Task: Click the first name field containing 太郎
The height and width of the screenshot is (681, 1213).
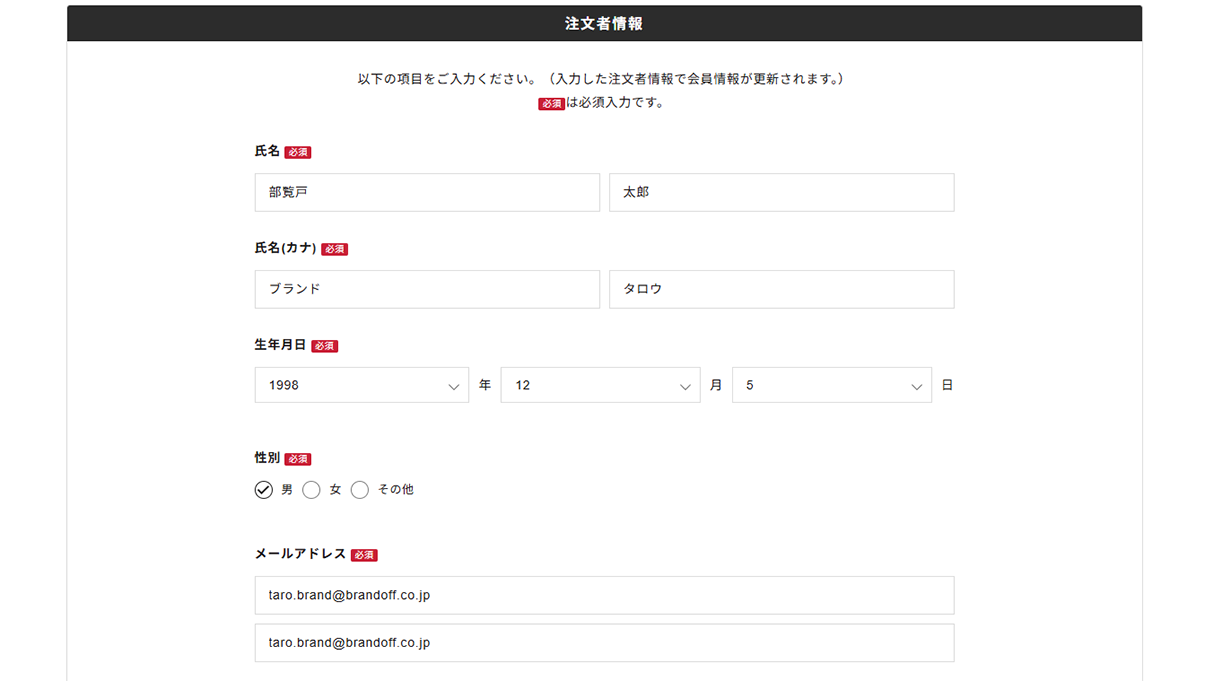Action: 781,192
